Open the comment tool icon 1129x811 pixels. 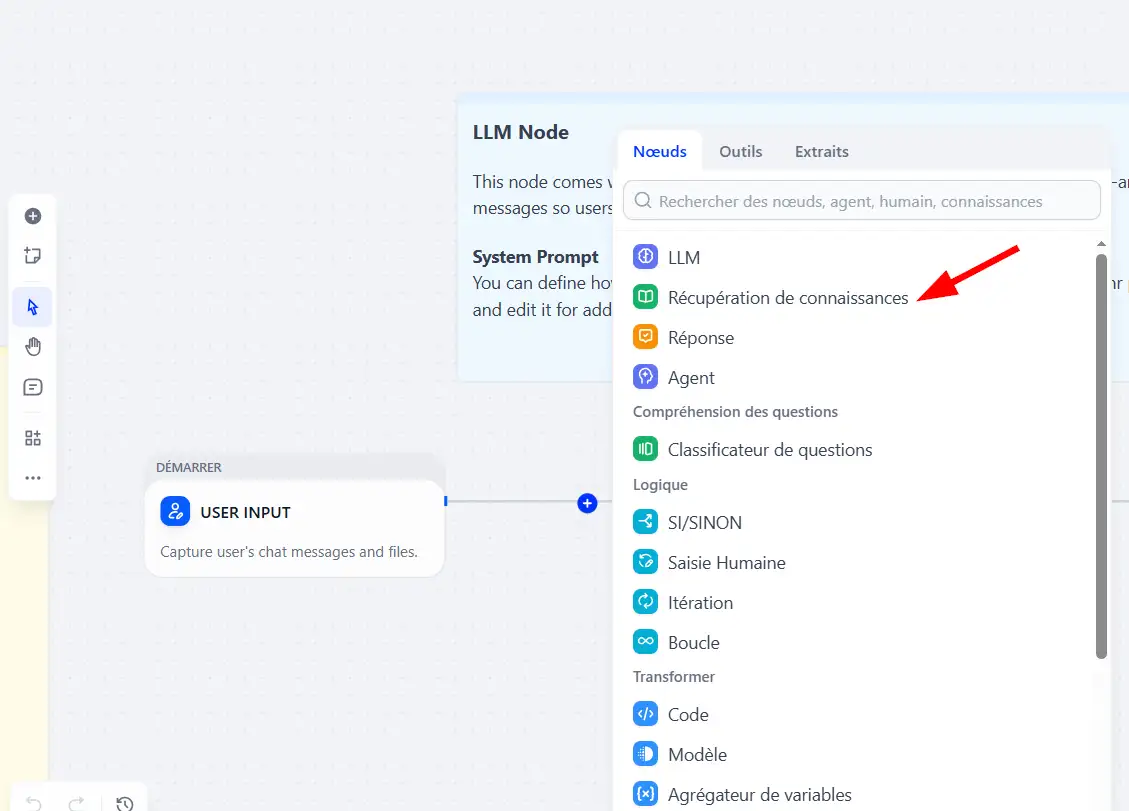point(32,387)
